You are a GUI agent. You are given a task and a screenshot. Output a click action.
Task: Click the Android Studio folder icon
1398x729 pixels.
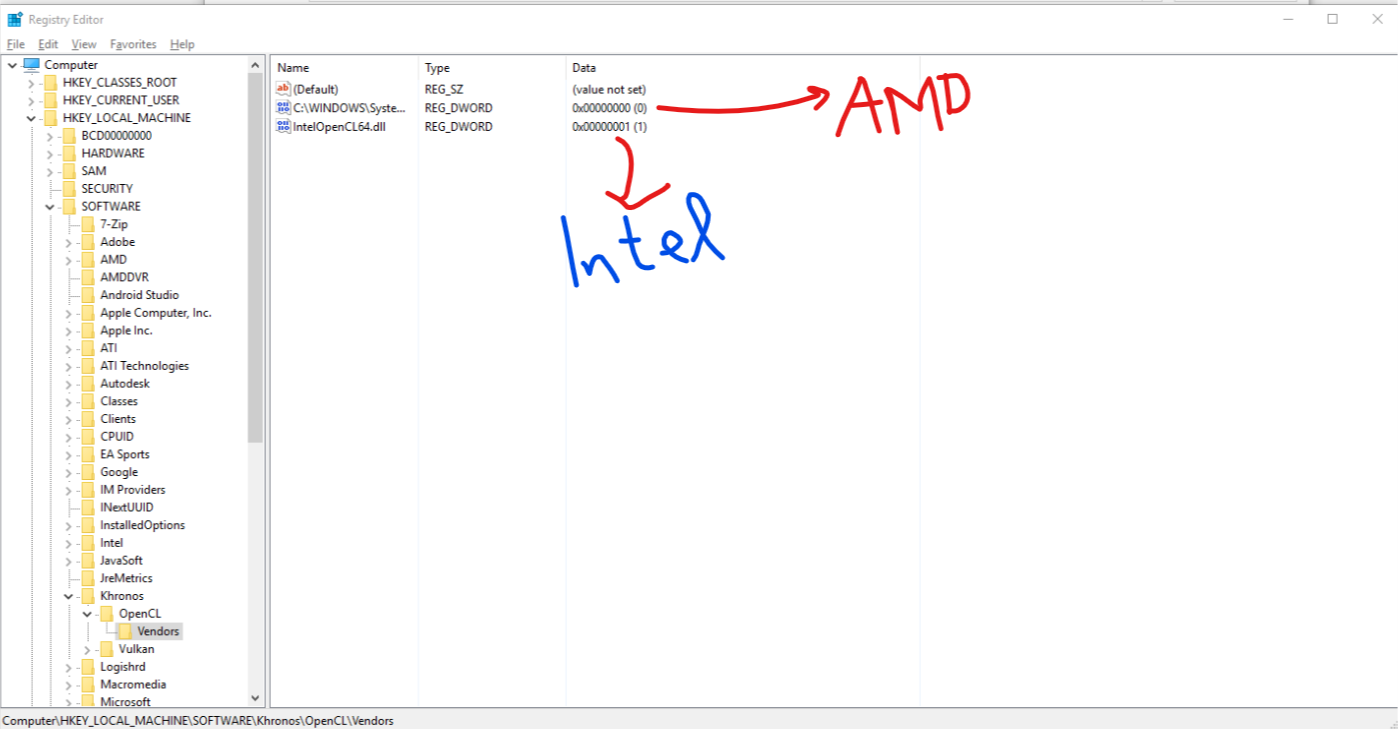[x=88, y=295]
